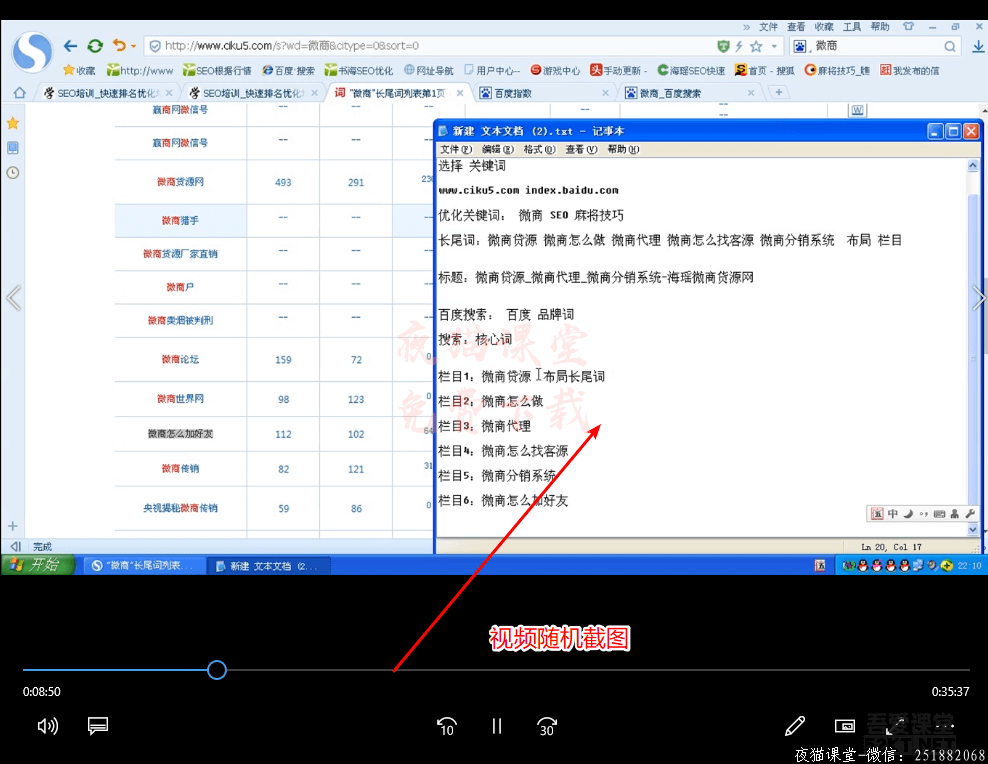The height and width of the screenshot is (764, 988).
Task: Click the 央视揭秘微商传销 keyword link
Action: coord(180,508)
